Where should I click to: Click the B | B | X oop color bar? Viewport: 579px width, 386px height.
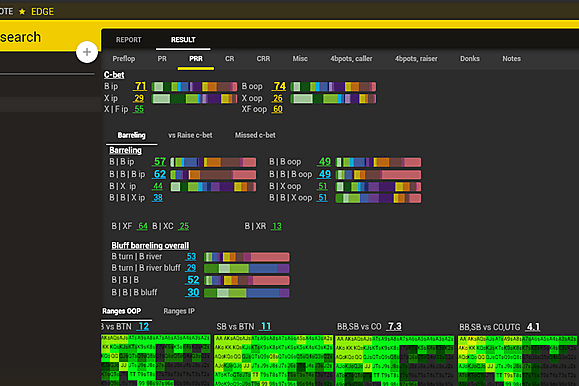tap(378, 198)
